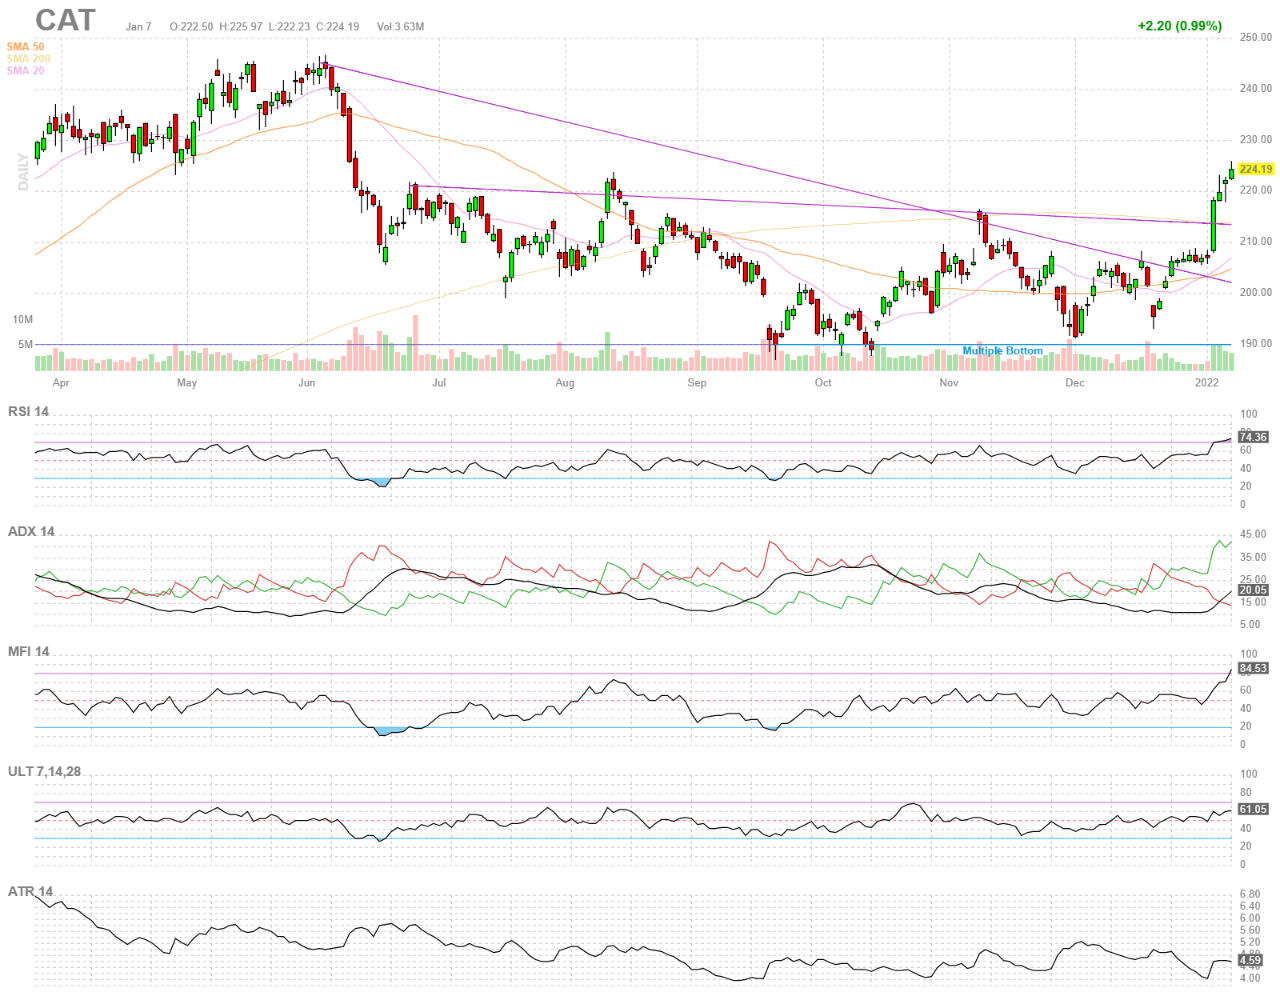Viewport: 1280px width, 1000px height.
Task: Click the 5M volume axis label
Action: [26, 345]
